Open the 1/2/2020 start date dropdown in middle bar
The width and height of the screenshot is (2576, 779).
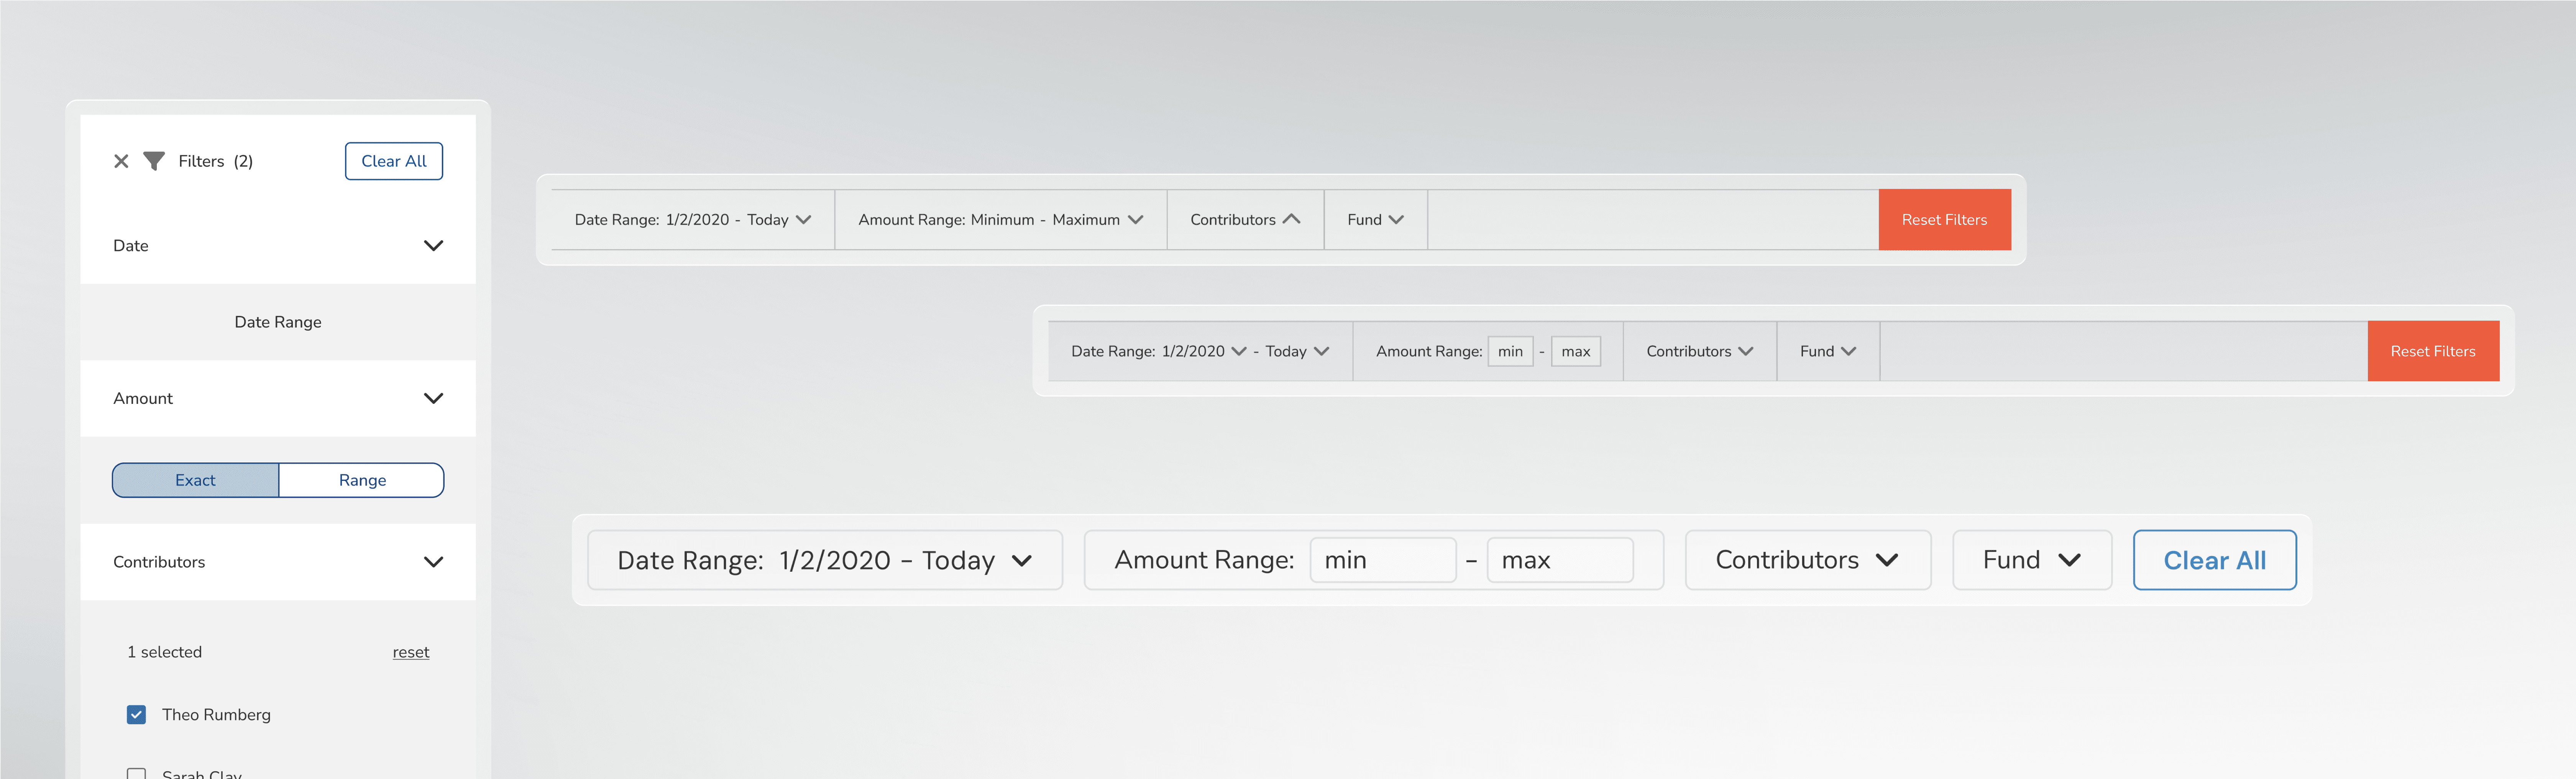point(1239,351)
